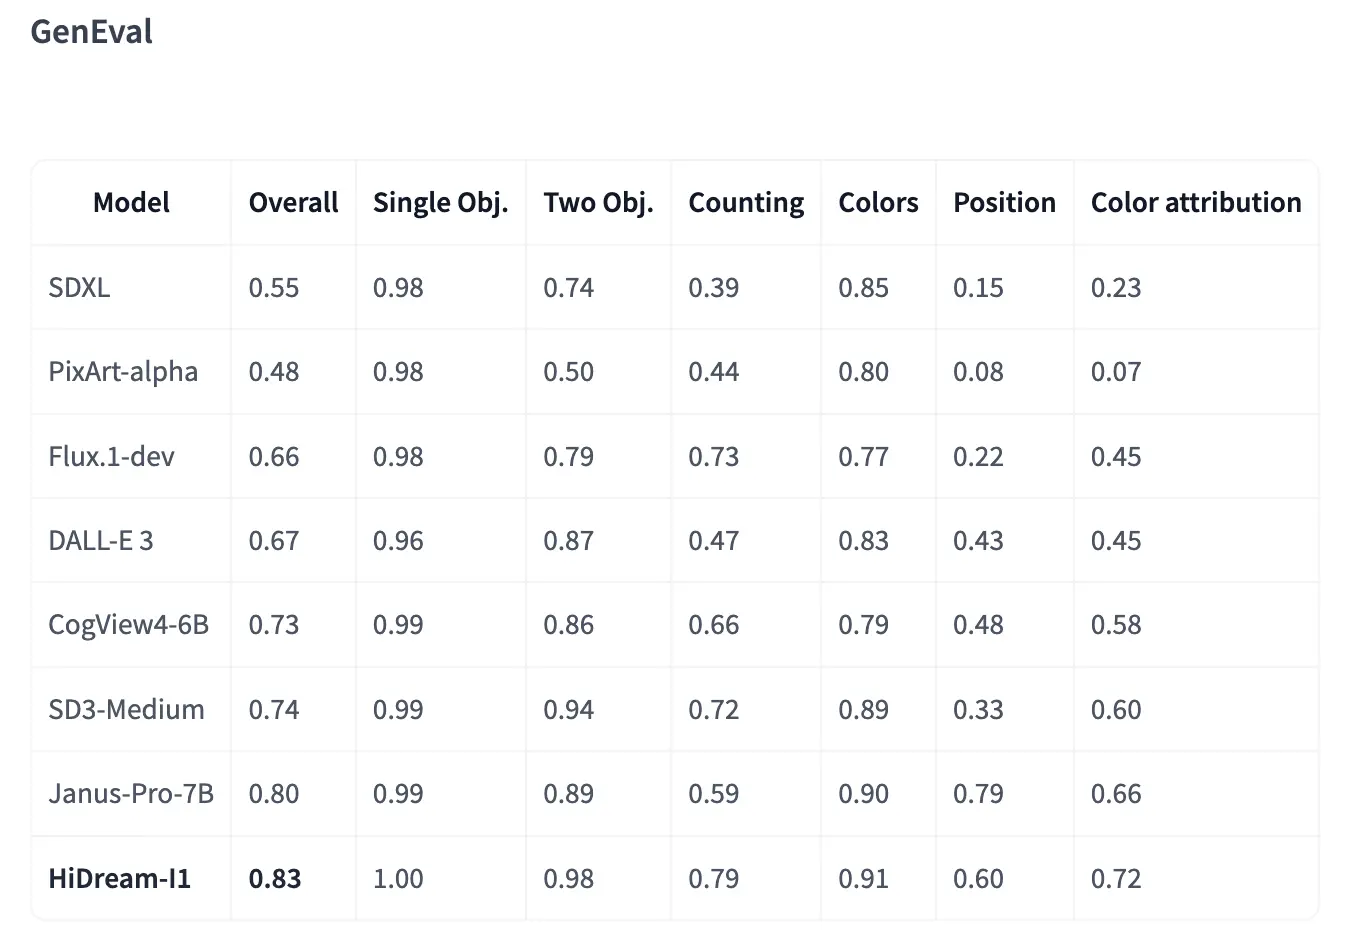Select the Color attribution column header

pos(1196,203)
